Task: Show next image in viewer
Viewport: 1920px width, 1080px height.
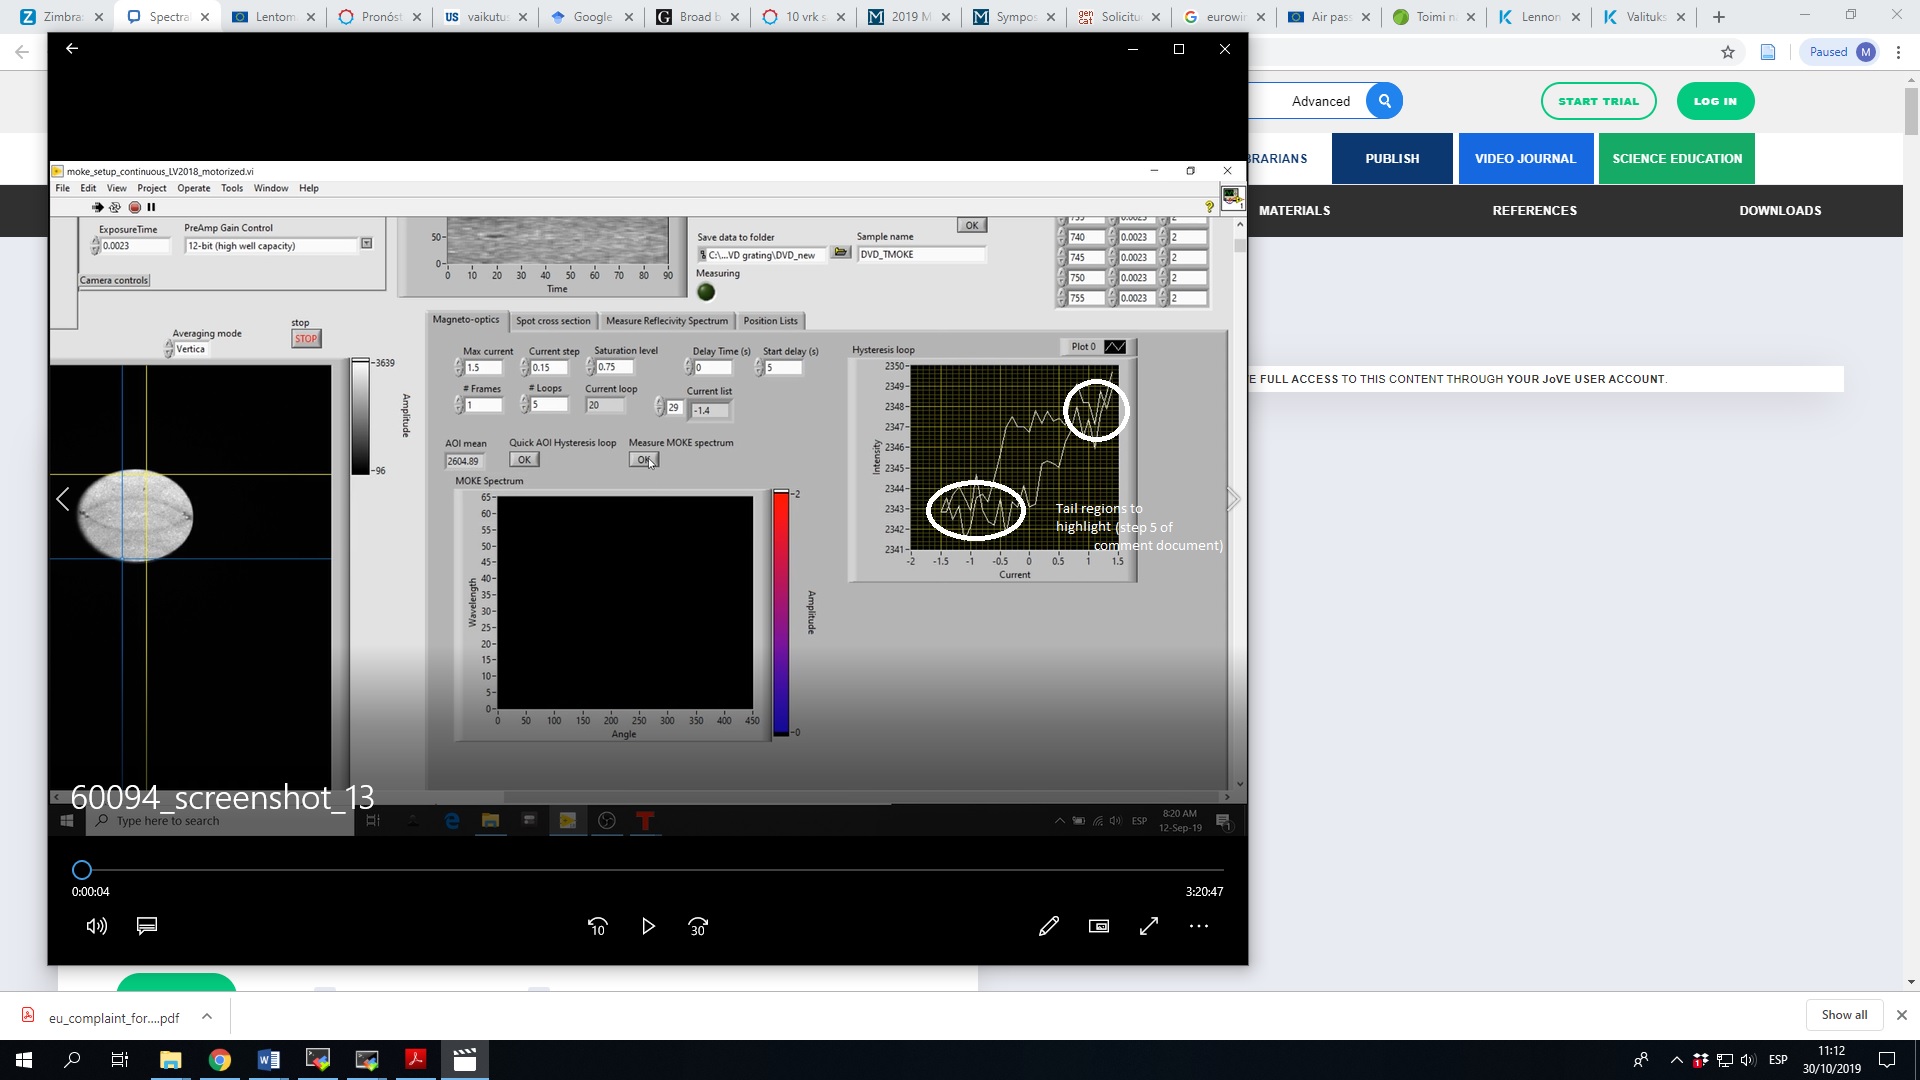Action: pyautogui.click(x=1232, y=499)
